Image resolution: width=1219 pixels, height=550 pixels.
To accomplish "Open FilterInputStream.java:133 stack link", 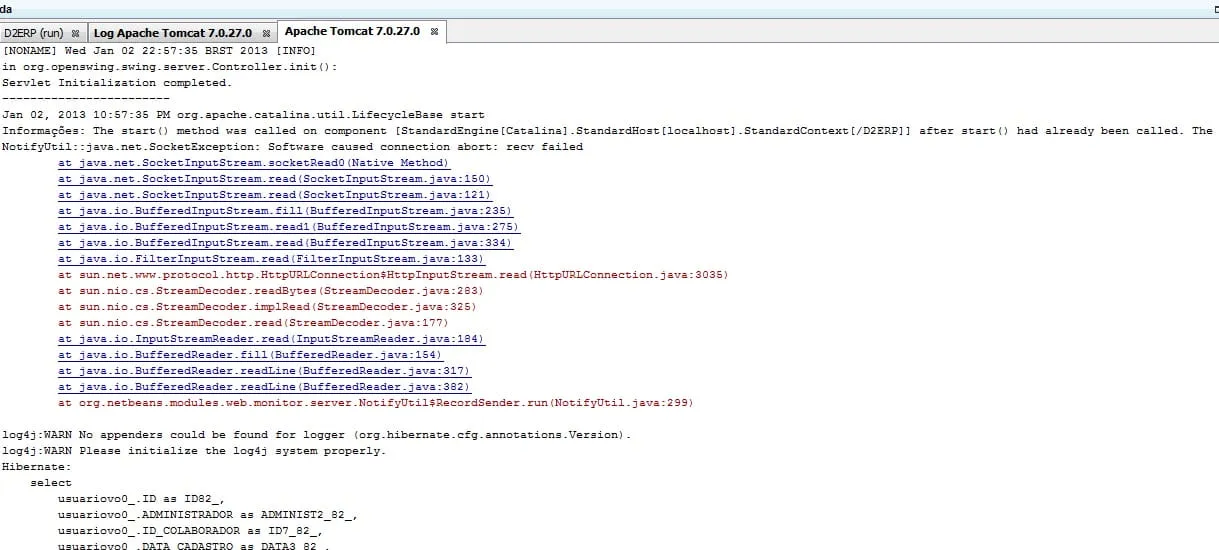I will click(271, 259).
